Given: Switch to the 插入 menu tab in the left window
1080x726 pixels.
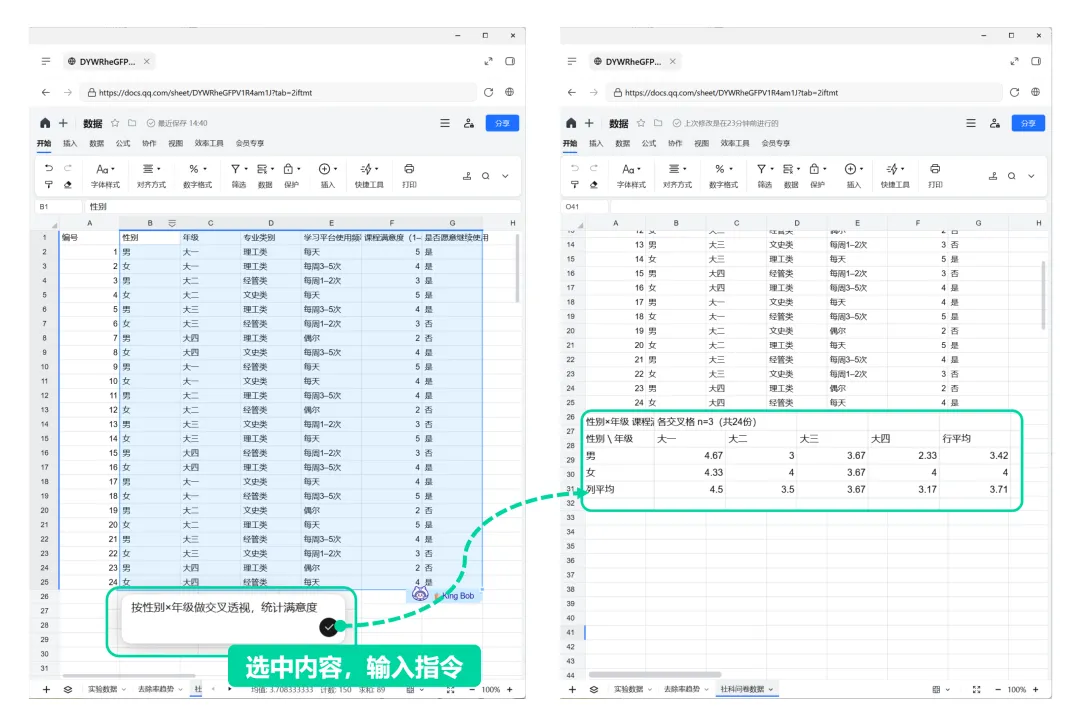Looking at the screenshot, I should tap(70, 143).
